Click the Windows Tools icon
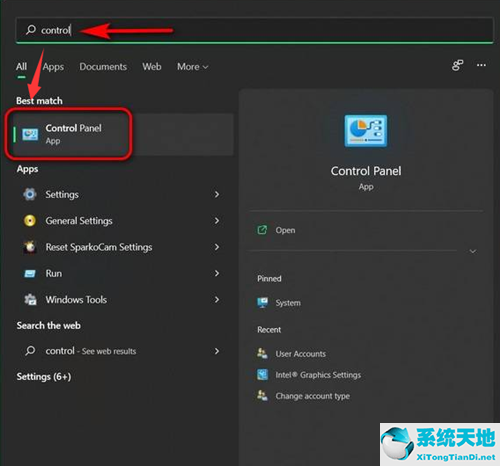This screenshot has width=500, height=466. [30, 300]
